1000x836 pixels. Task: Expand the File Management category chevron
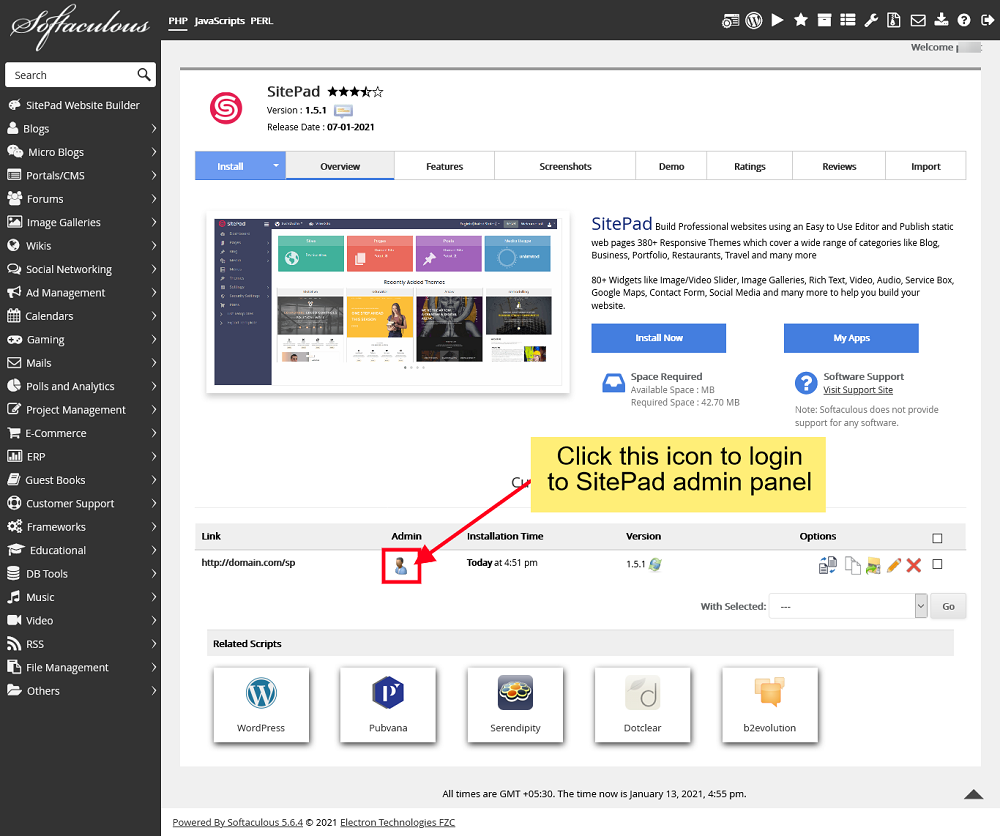point(154,667)
